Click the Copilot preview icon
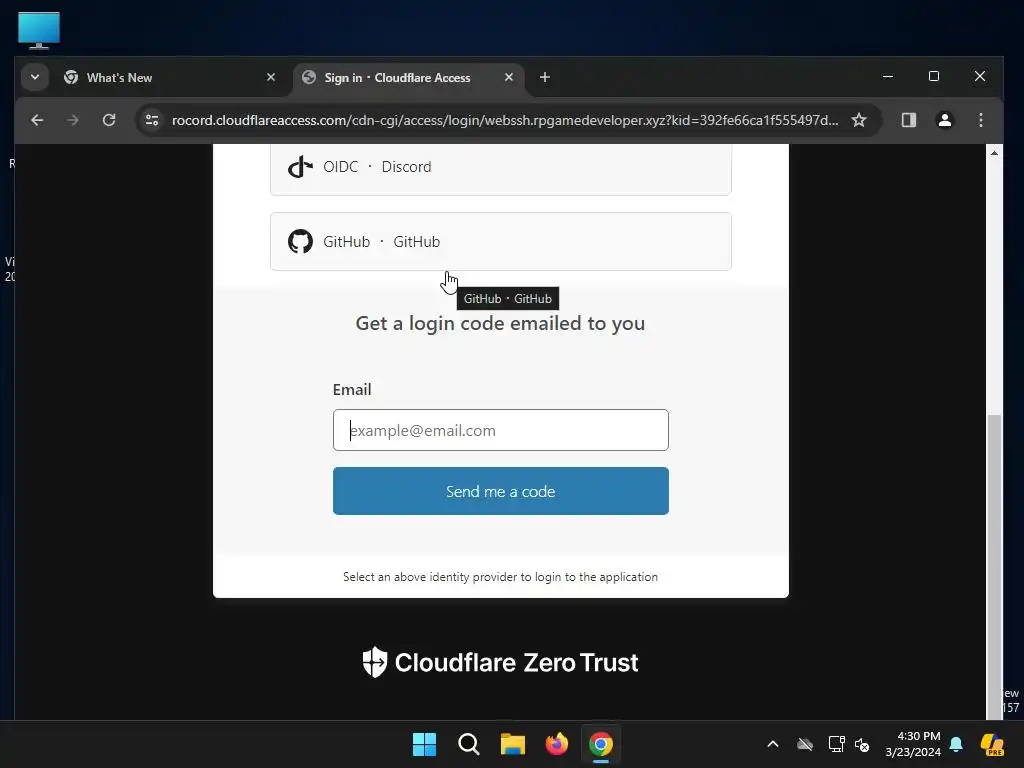 click(x=992, y=744)
